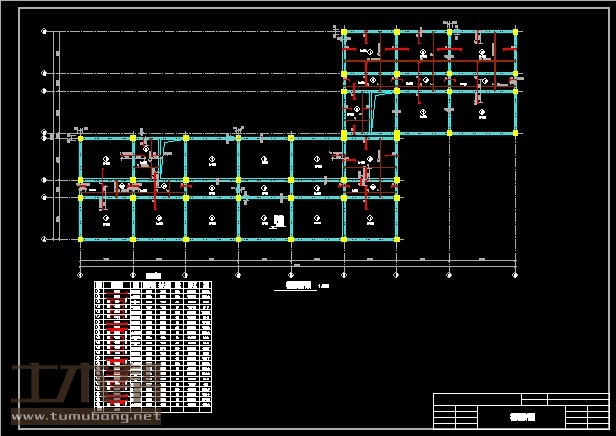Click the slab schedule table header row
This screenshot has width=616, height=436.
click(x=152, y=285)
